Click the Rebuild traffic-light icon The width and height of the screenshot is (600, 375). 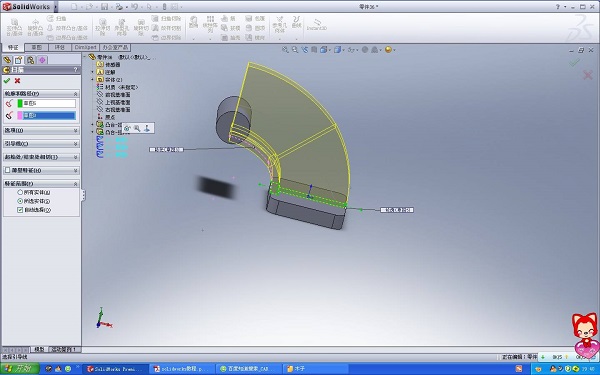pyautogui.click(x=165, y=7)
